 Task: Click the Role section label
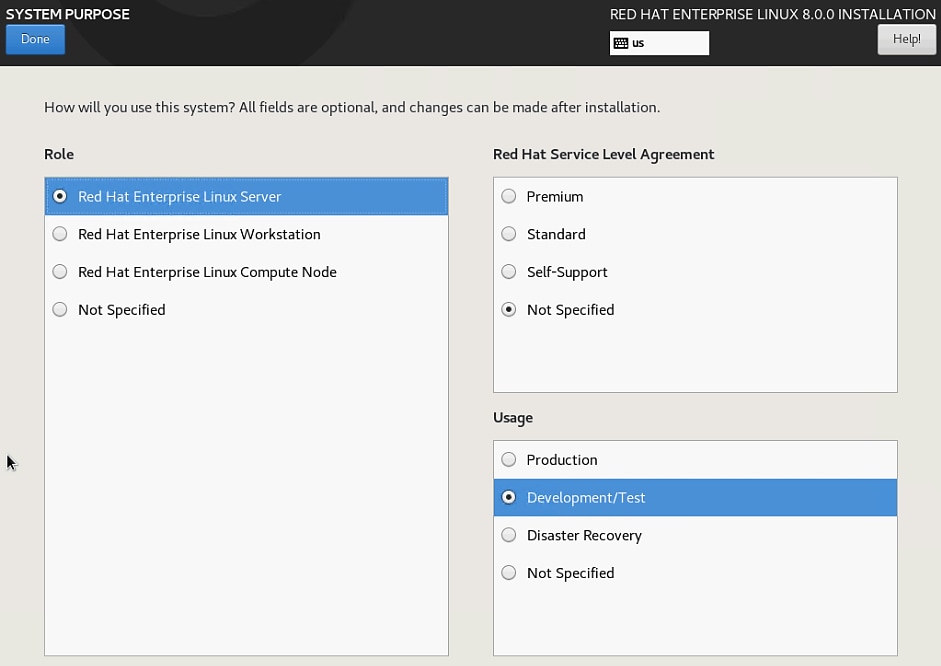(x=59, y=154)
